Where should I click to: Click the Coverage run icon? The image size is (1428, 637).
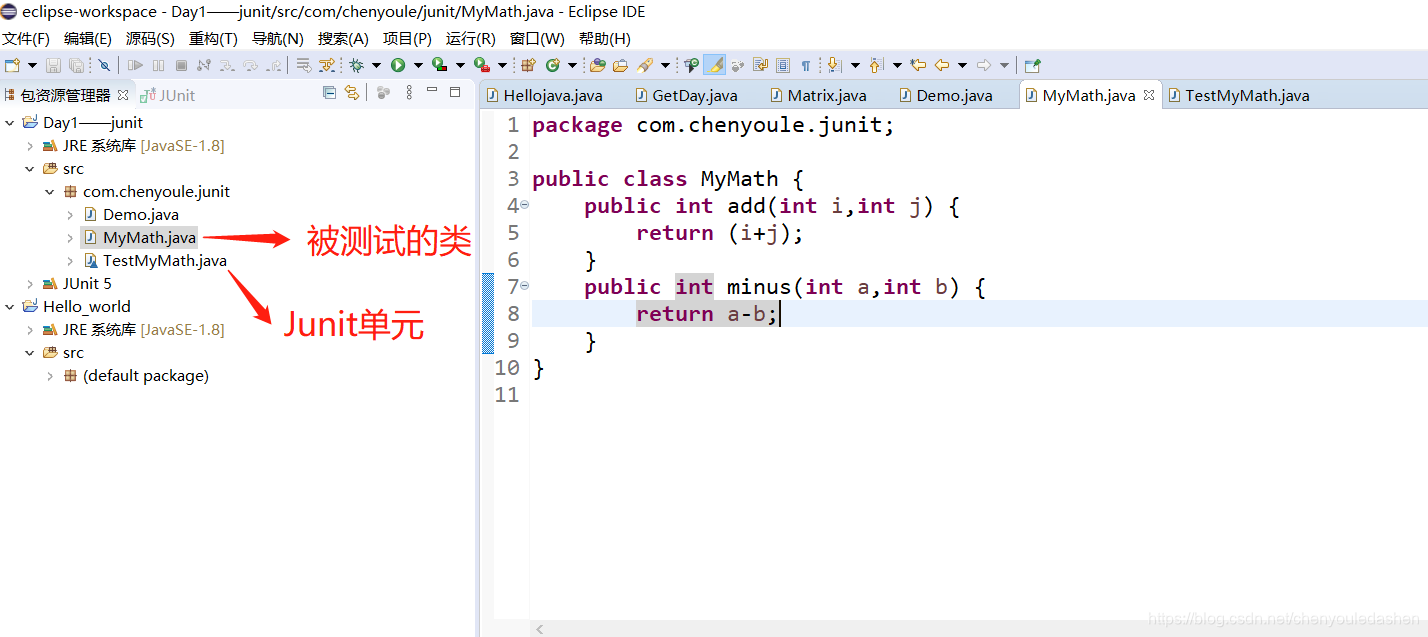[439, 65]
